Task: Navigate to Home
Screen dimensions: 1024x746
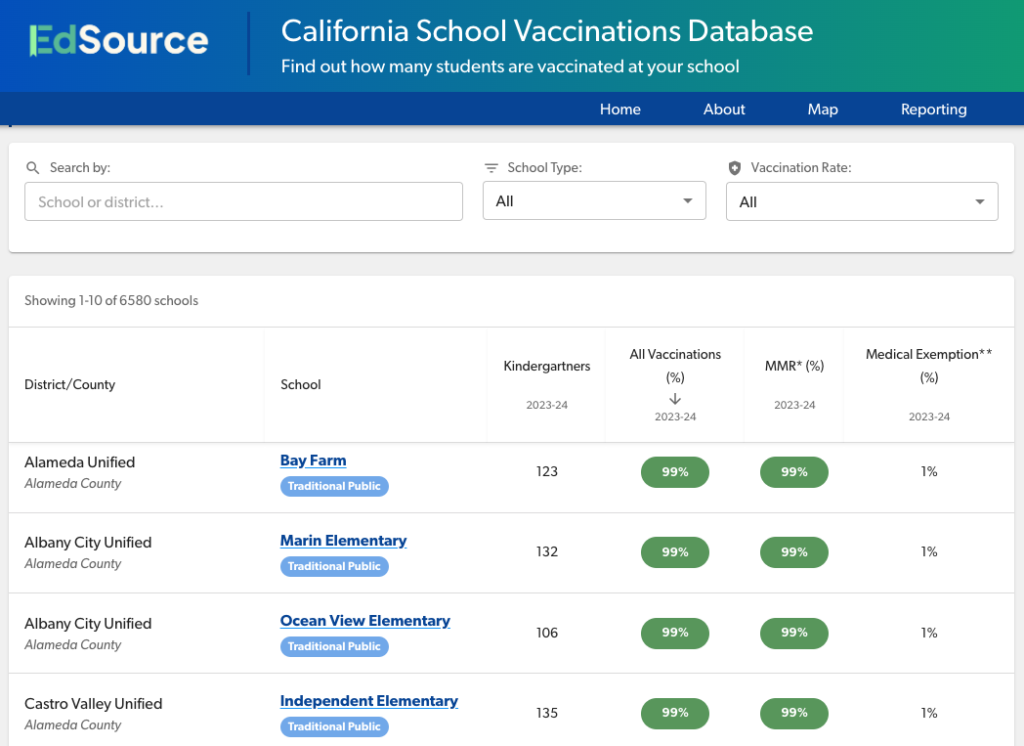Action: [x=620, y=109]
